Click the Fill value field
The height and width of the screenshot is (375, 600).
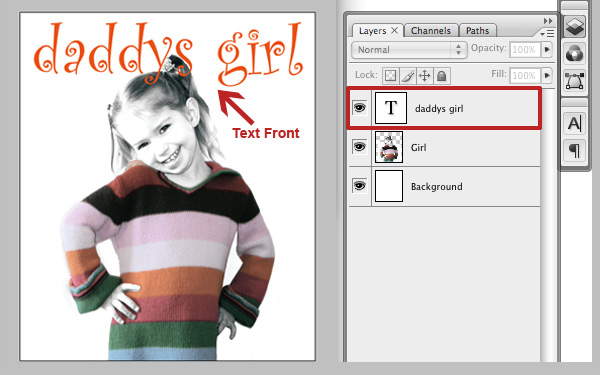(525, 75)
